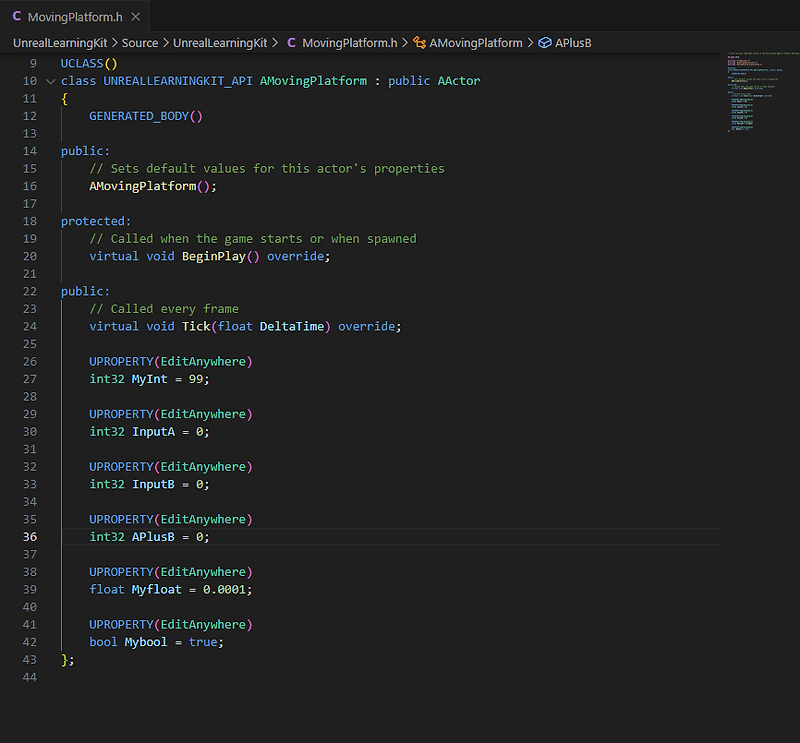
Task: Switch to the MovingPlatform.h tab
Action: click(x=75, y=16)
